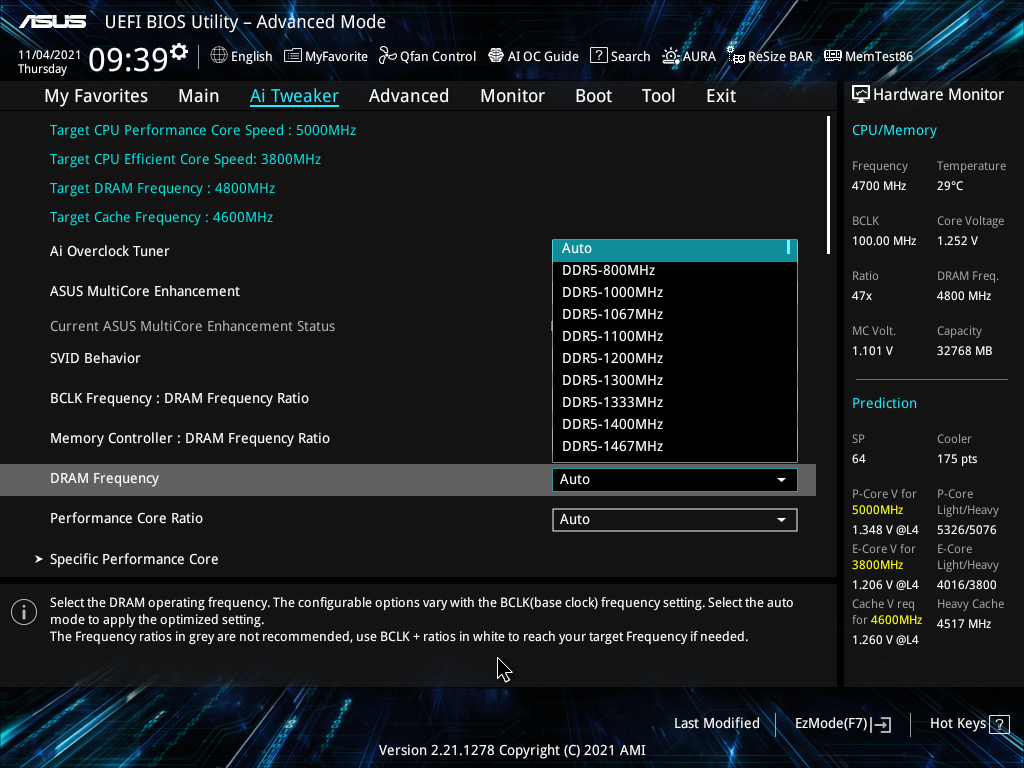Click the Ai Overclock Tuner setting
1024x768 pixels.
coord(110,251)
